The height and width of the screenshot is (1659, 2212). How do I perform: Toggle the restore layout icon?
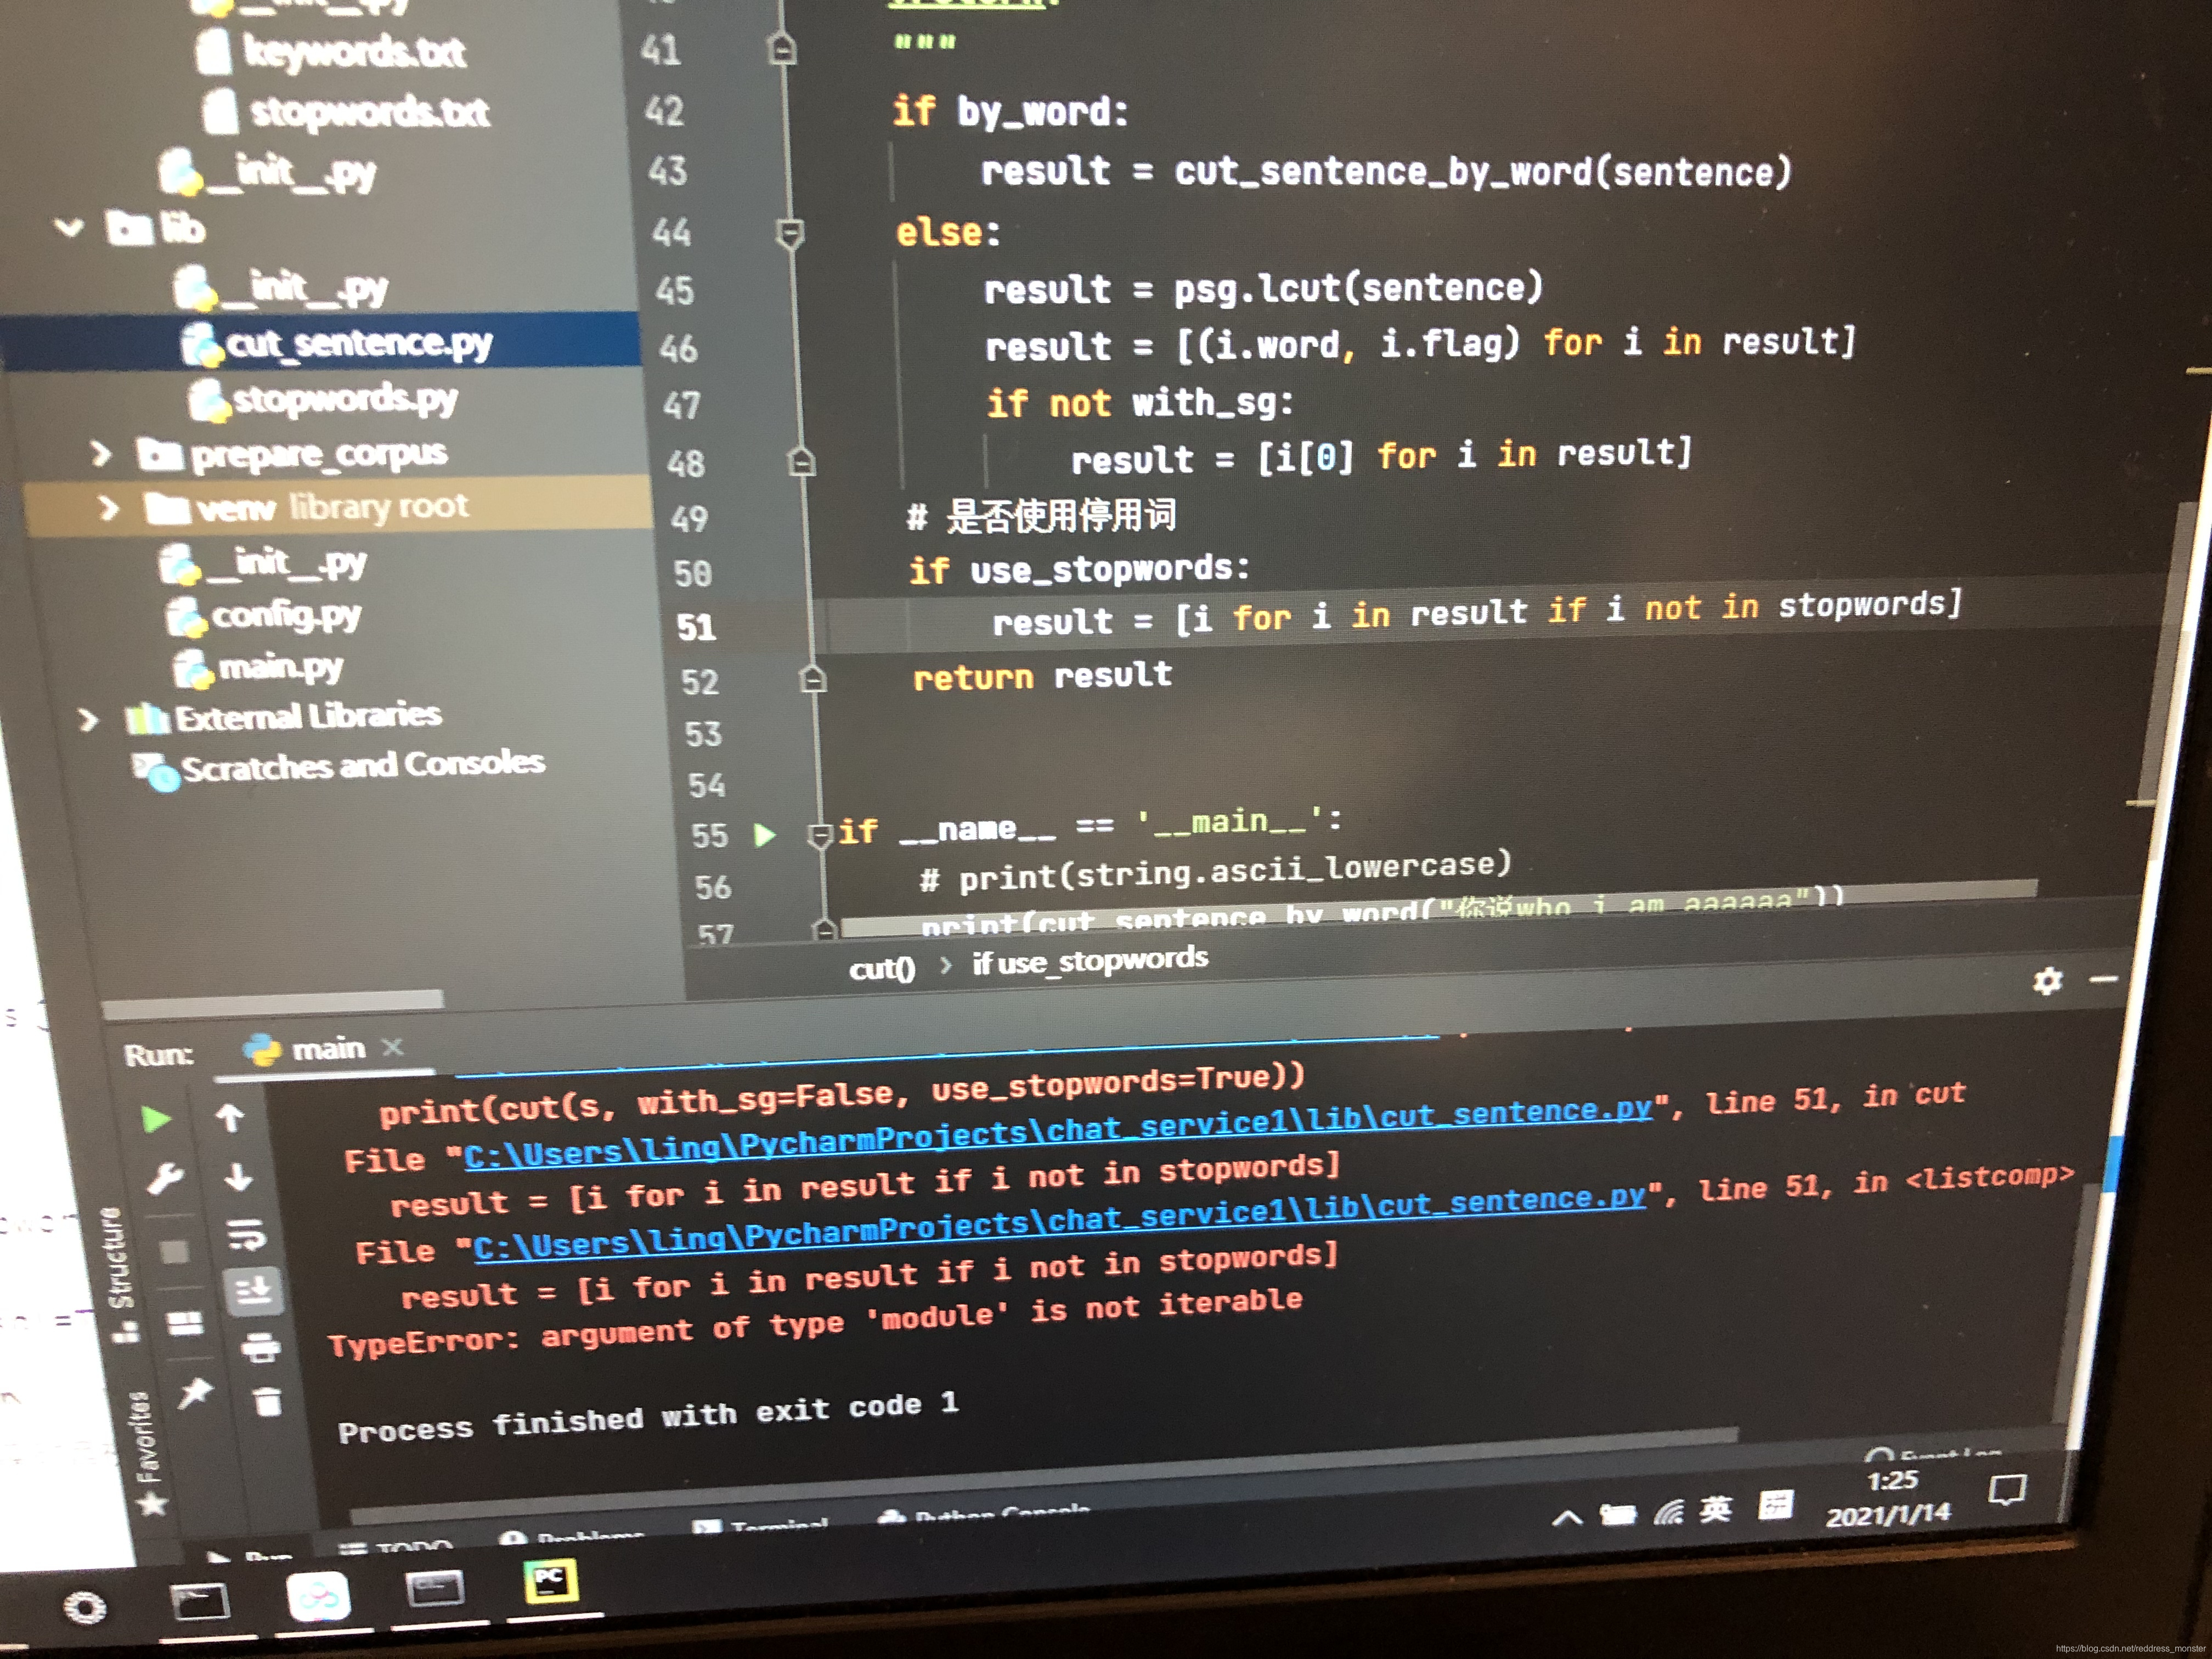[185, 1325]
